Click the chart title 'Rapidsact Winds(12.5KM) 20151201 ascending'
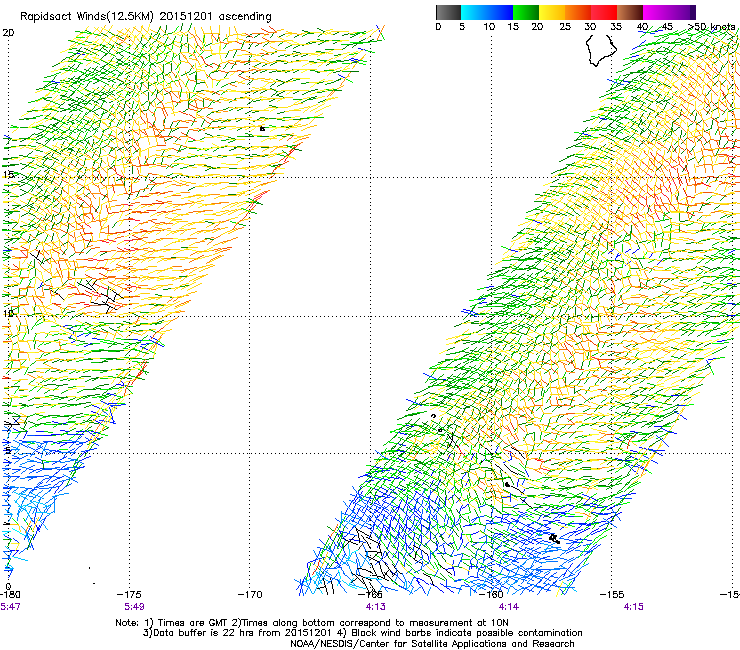 [x=145, y=17]
